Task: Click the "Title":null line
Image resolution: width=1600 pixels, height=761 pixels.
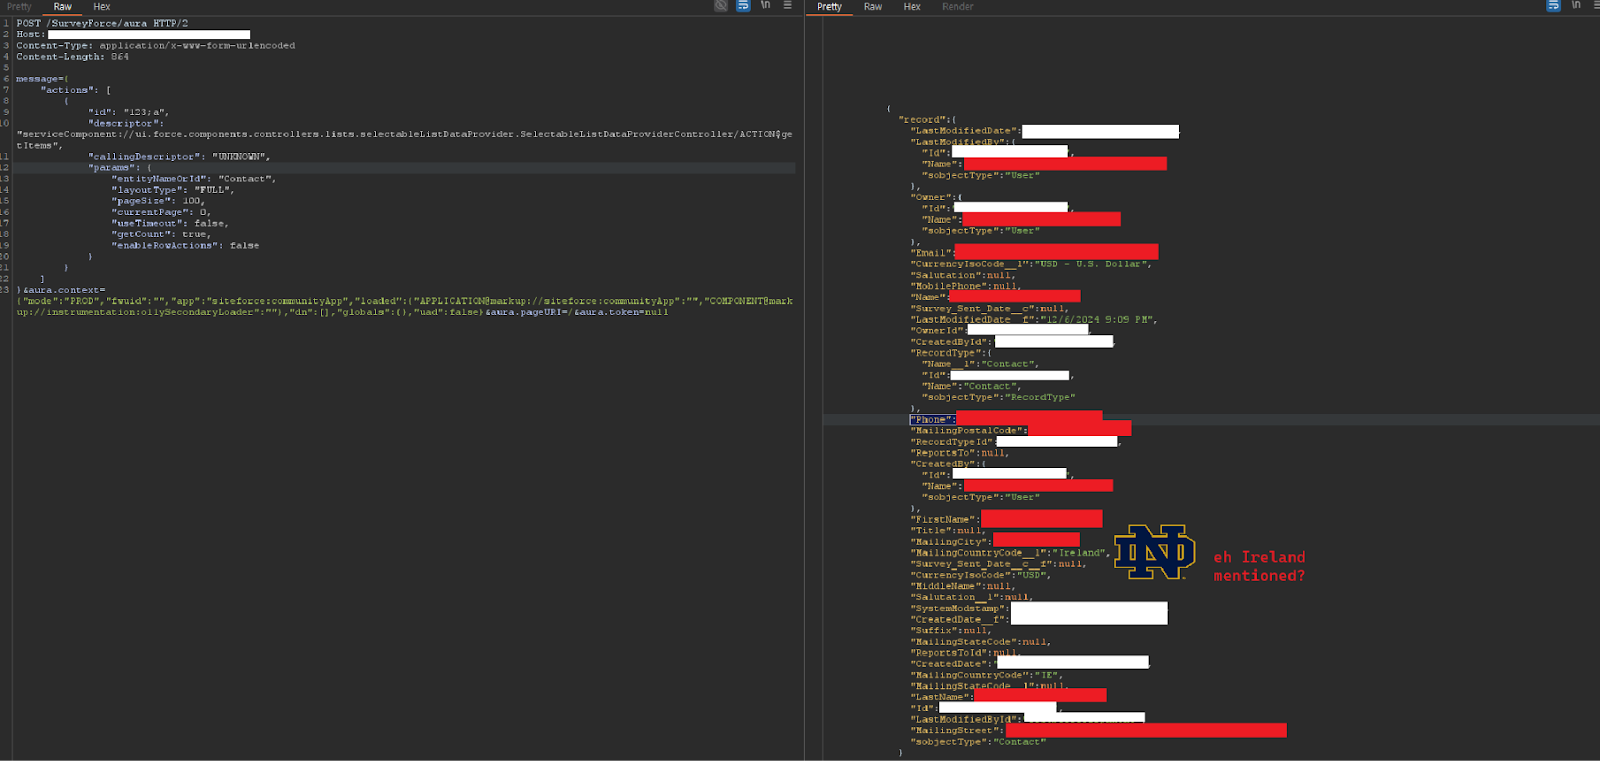Action: (x=948, y=531)
